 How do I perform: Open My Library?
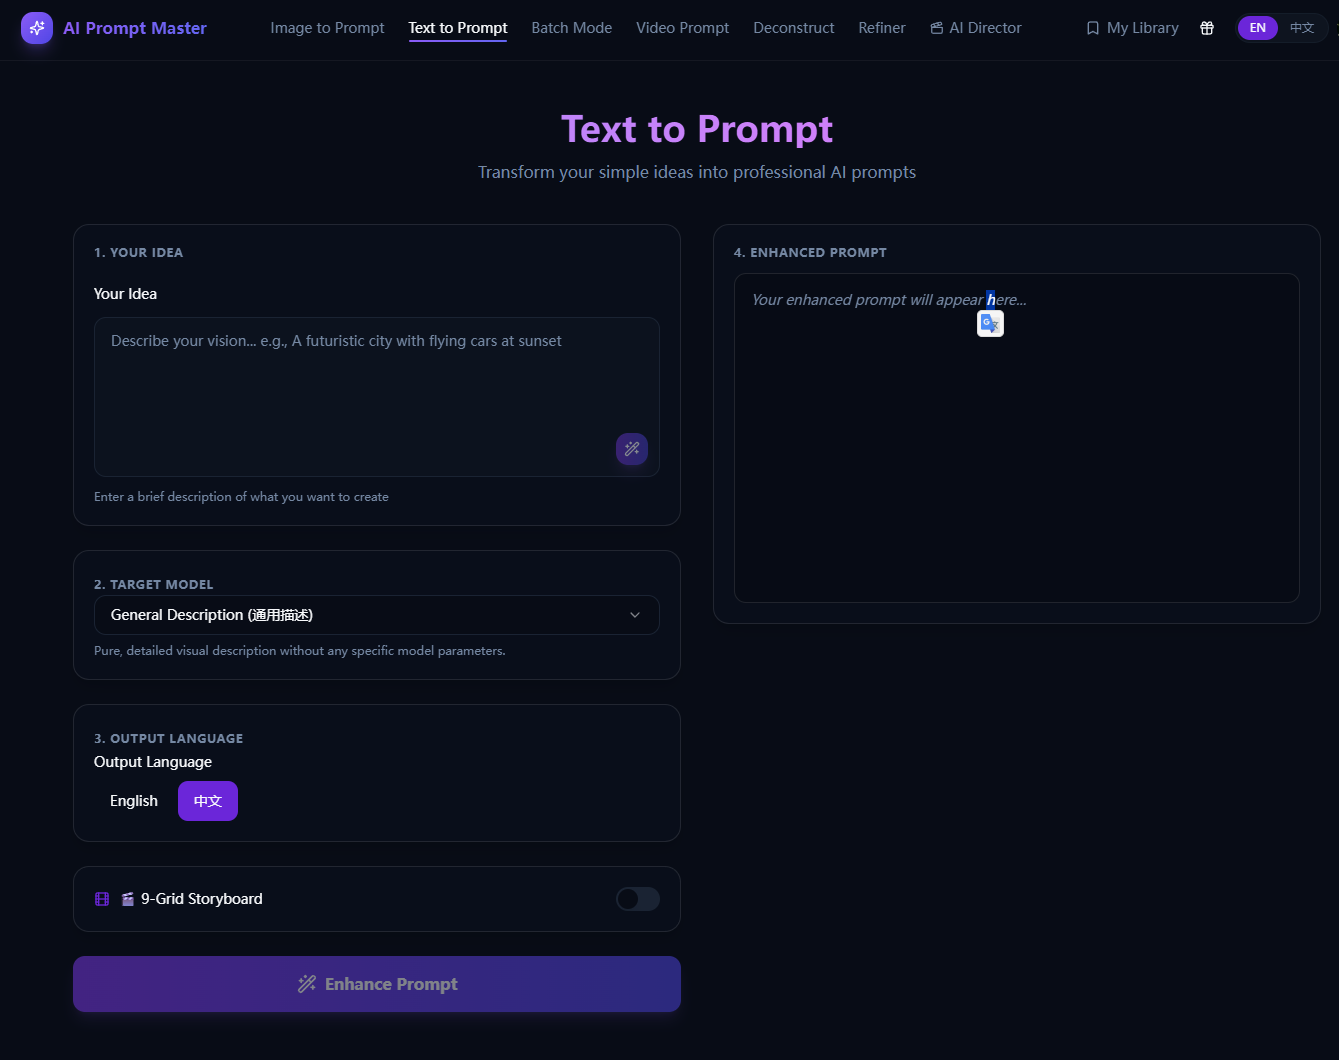click(x=1141, y=27)
